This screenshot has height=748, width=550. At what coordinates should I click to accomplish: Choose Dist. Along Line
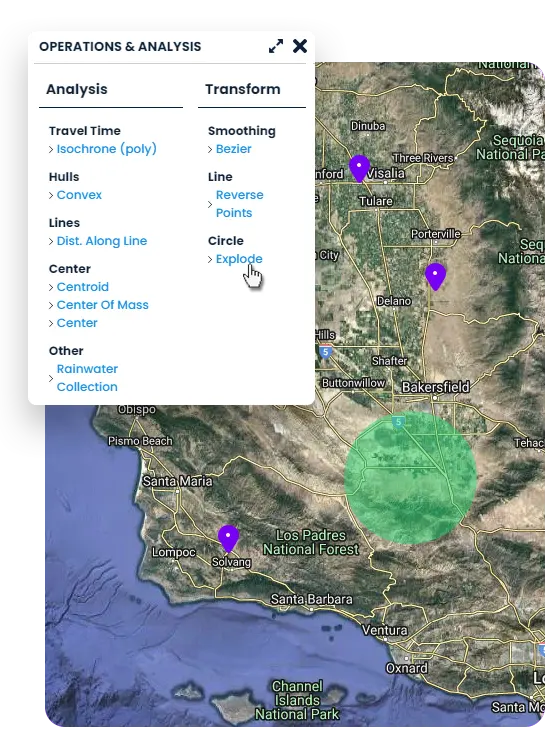pyautogui.click(x=102, y=241)
